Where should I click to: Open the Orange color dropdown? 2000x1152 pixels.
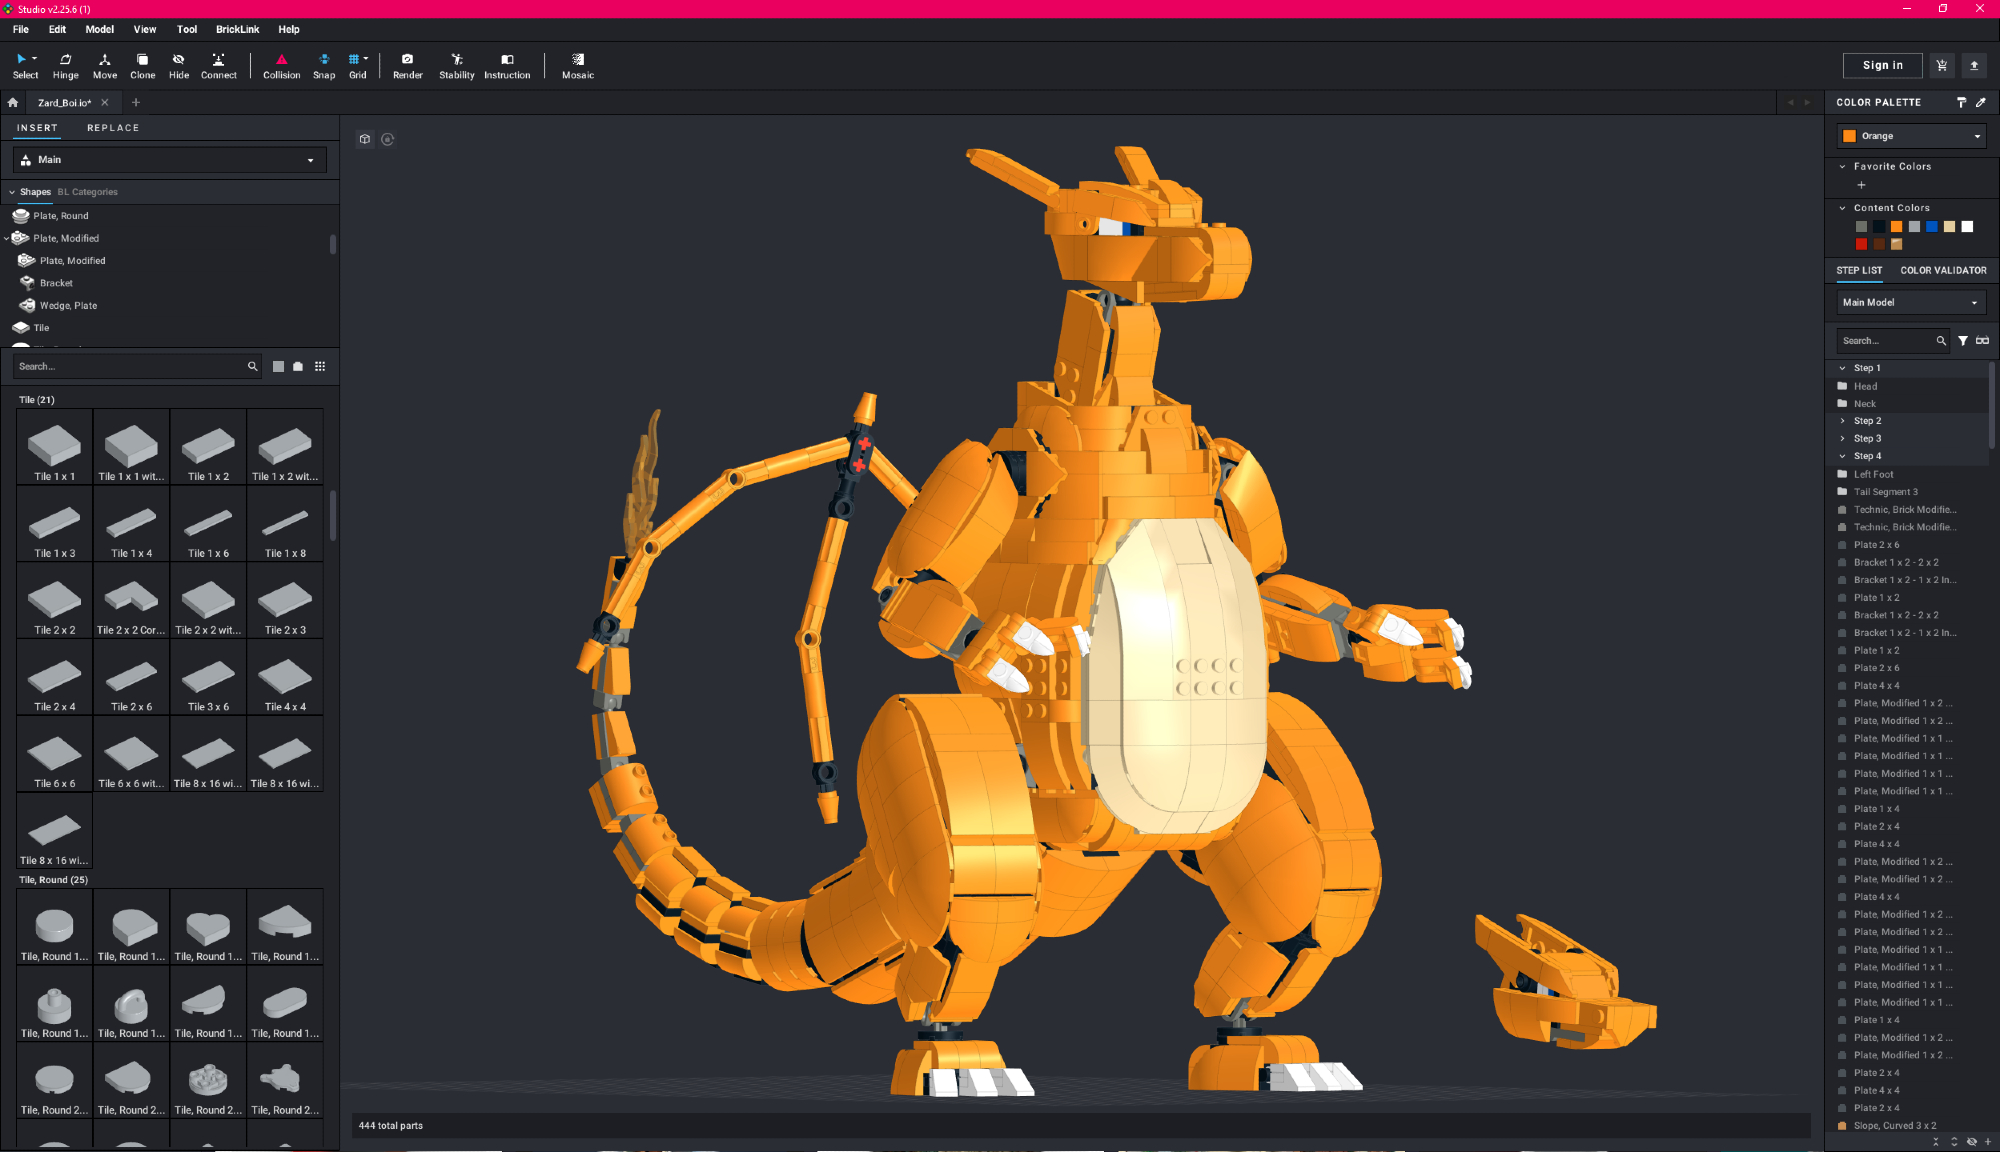coord(1911,136)
